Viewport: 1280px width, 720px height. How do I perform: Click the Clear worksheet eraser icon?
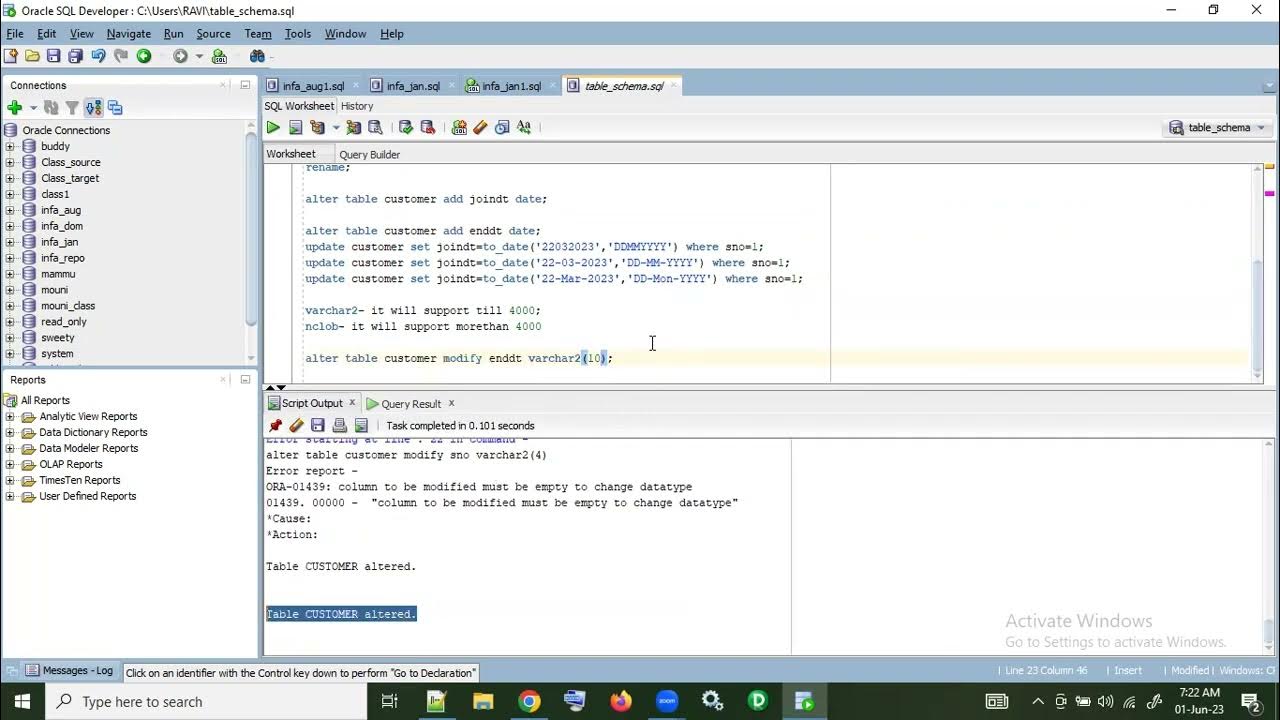[x=480, y=127]
